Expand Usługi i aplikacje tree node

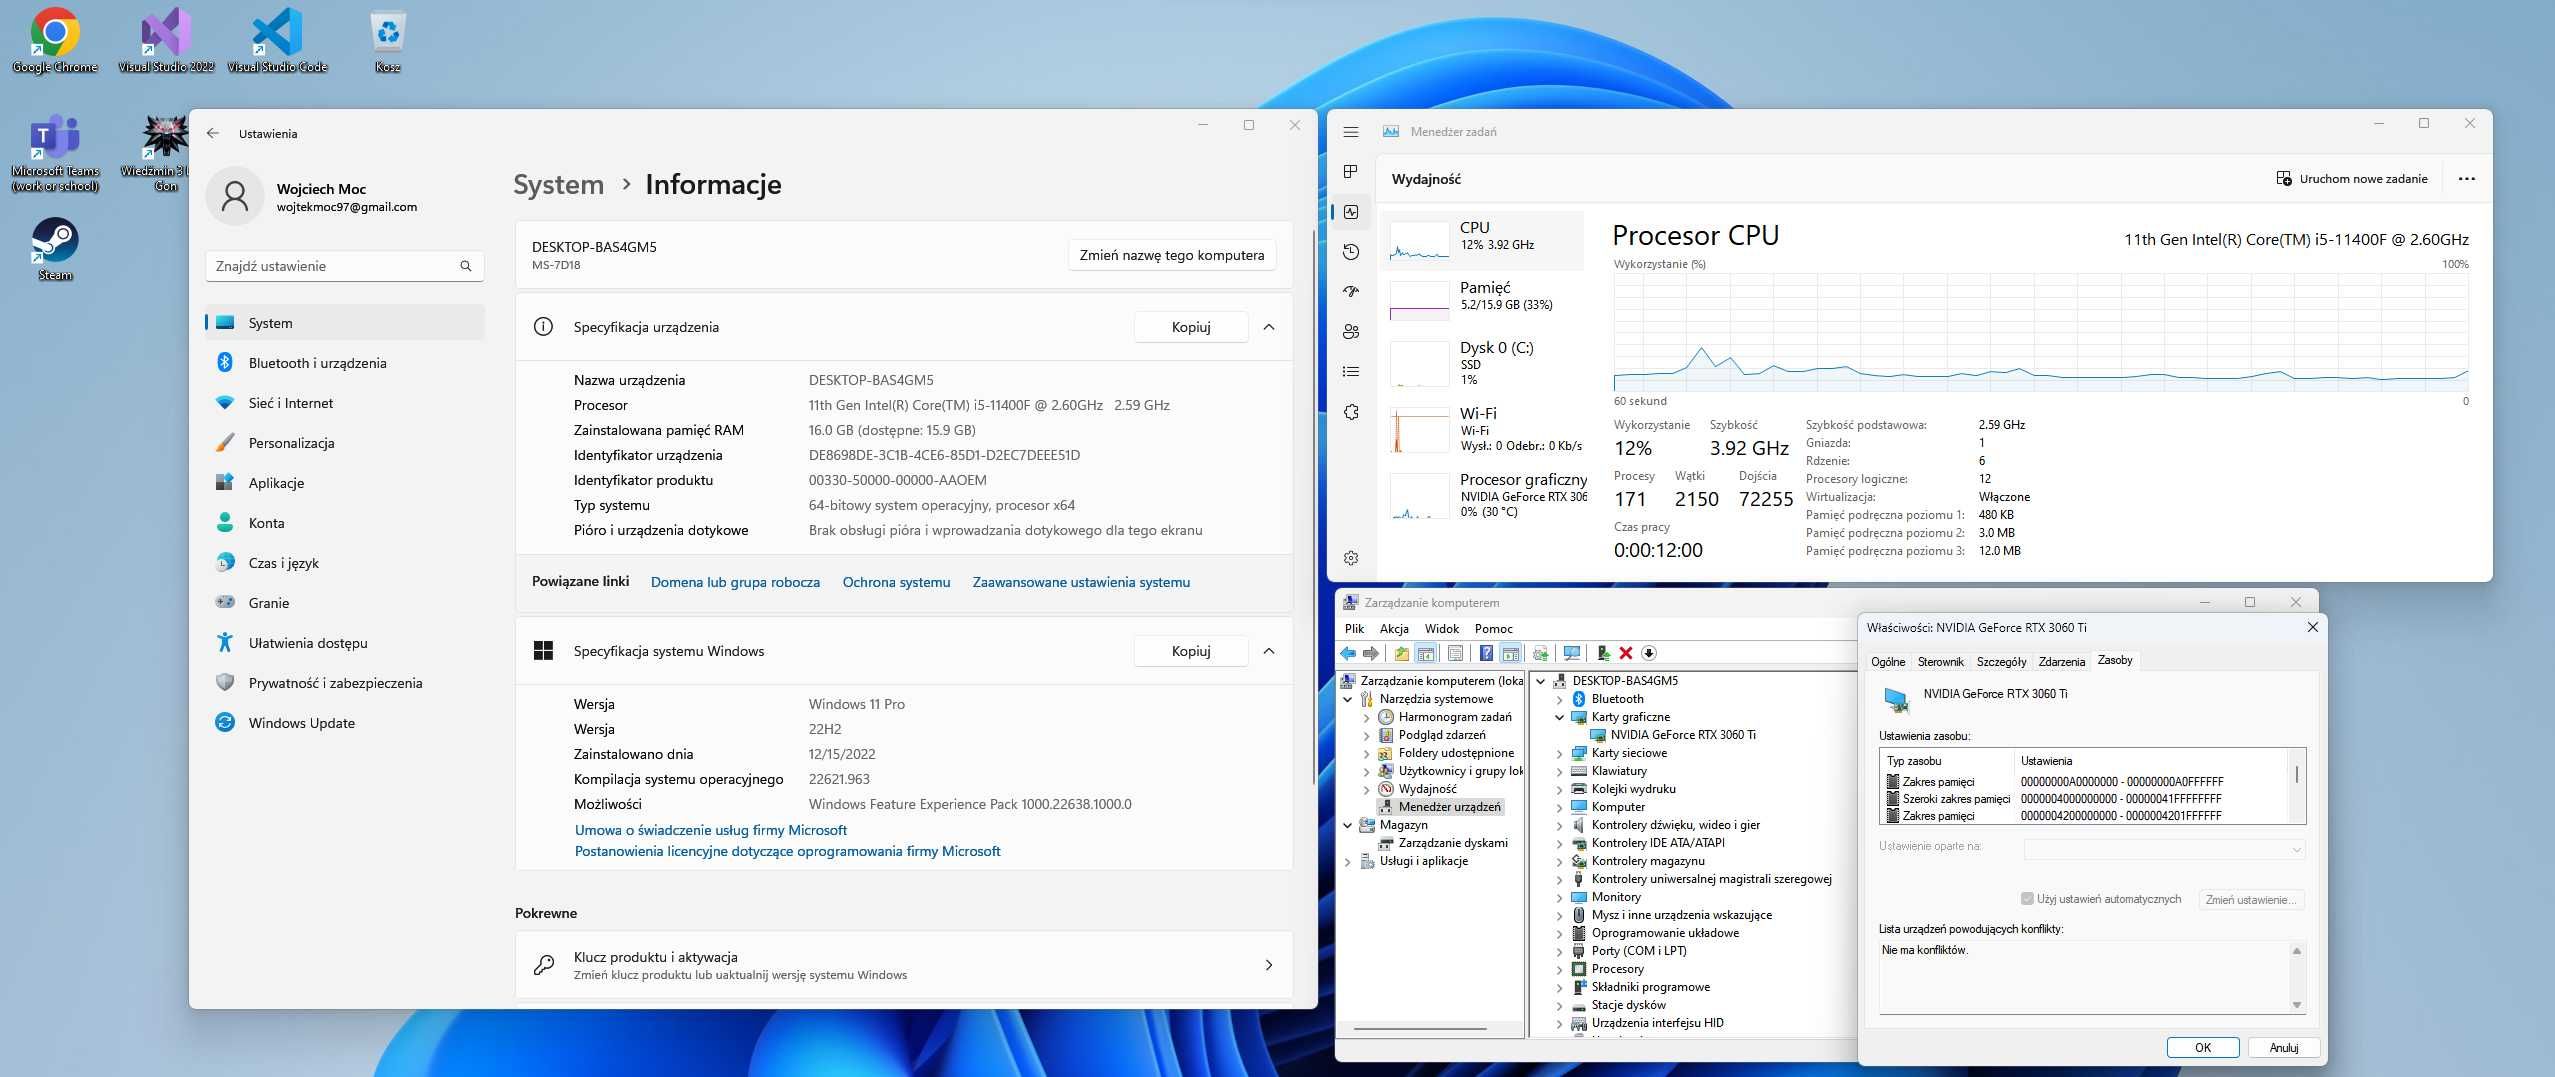[1347, 861]
